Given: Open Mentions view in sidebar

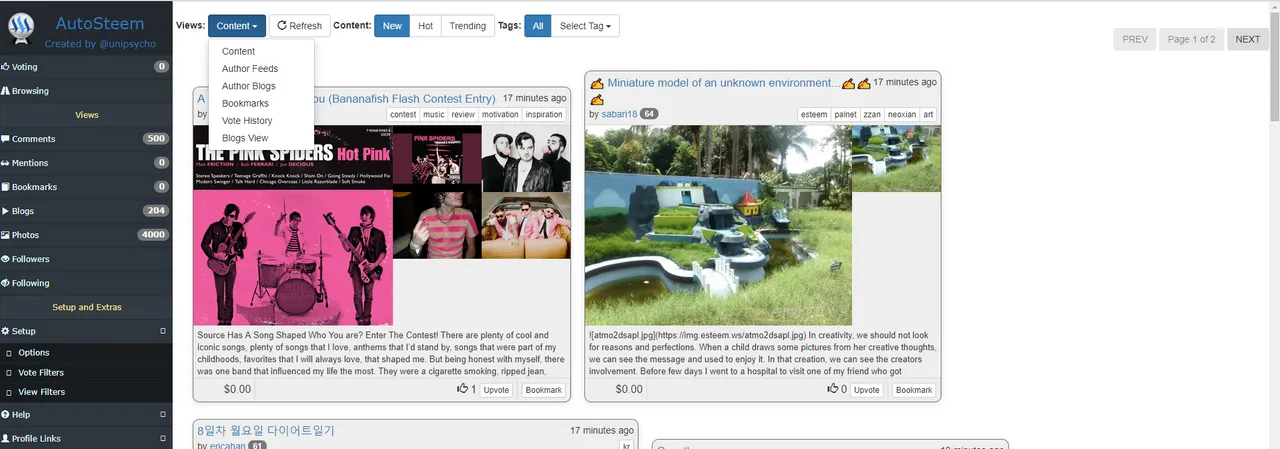Looking at the screenshot, I should 86,163.
